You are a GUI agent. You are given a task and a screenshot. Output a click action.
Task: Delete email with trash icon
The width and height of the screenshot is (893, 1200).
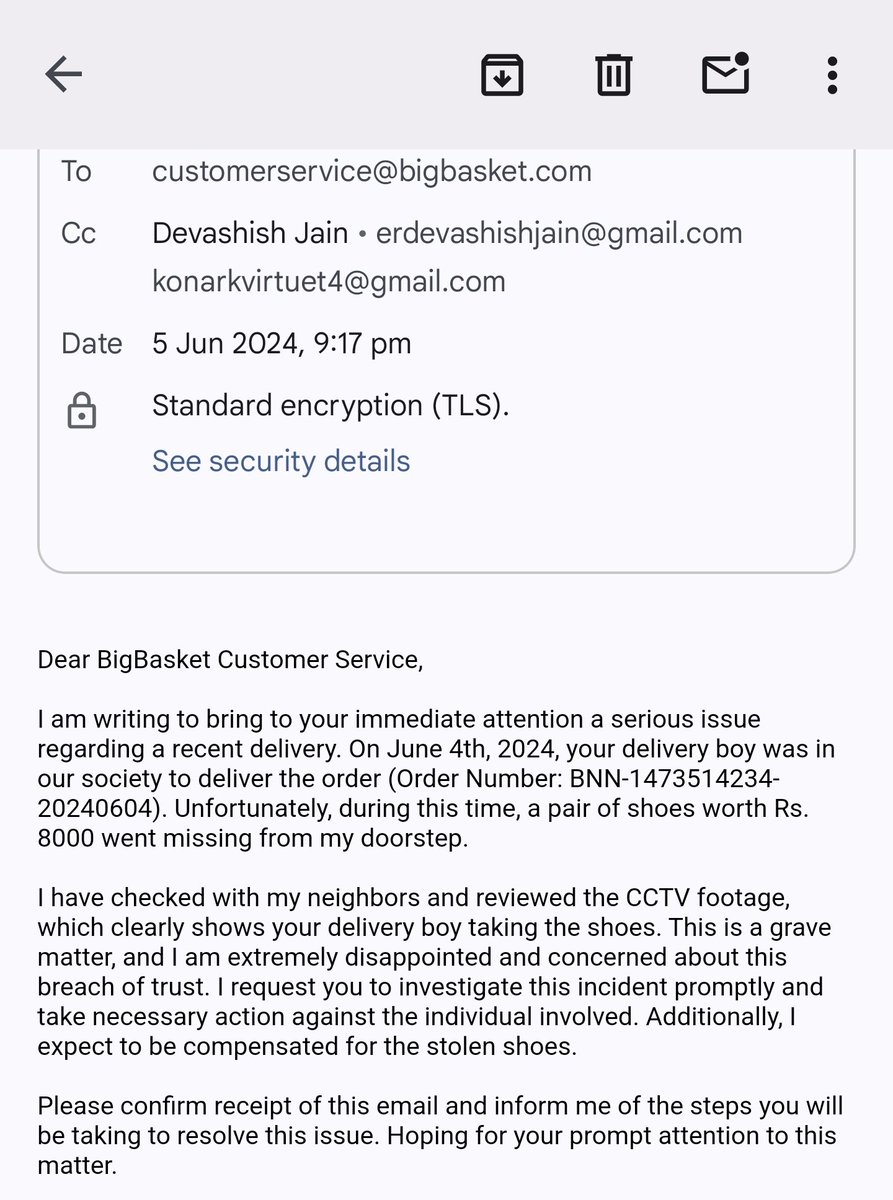613,74
